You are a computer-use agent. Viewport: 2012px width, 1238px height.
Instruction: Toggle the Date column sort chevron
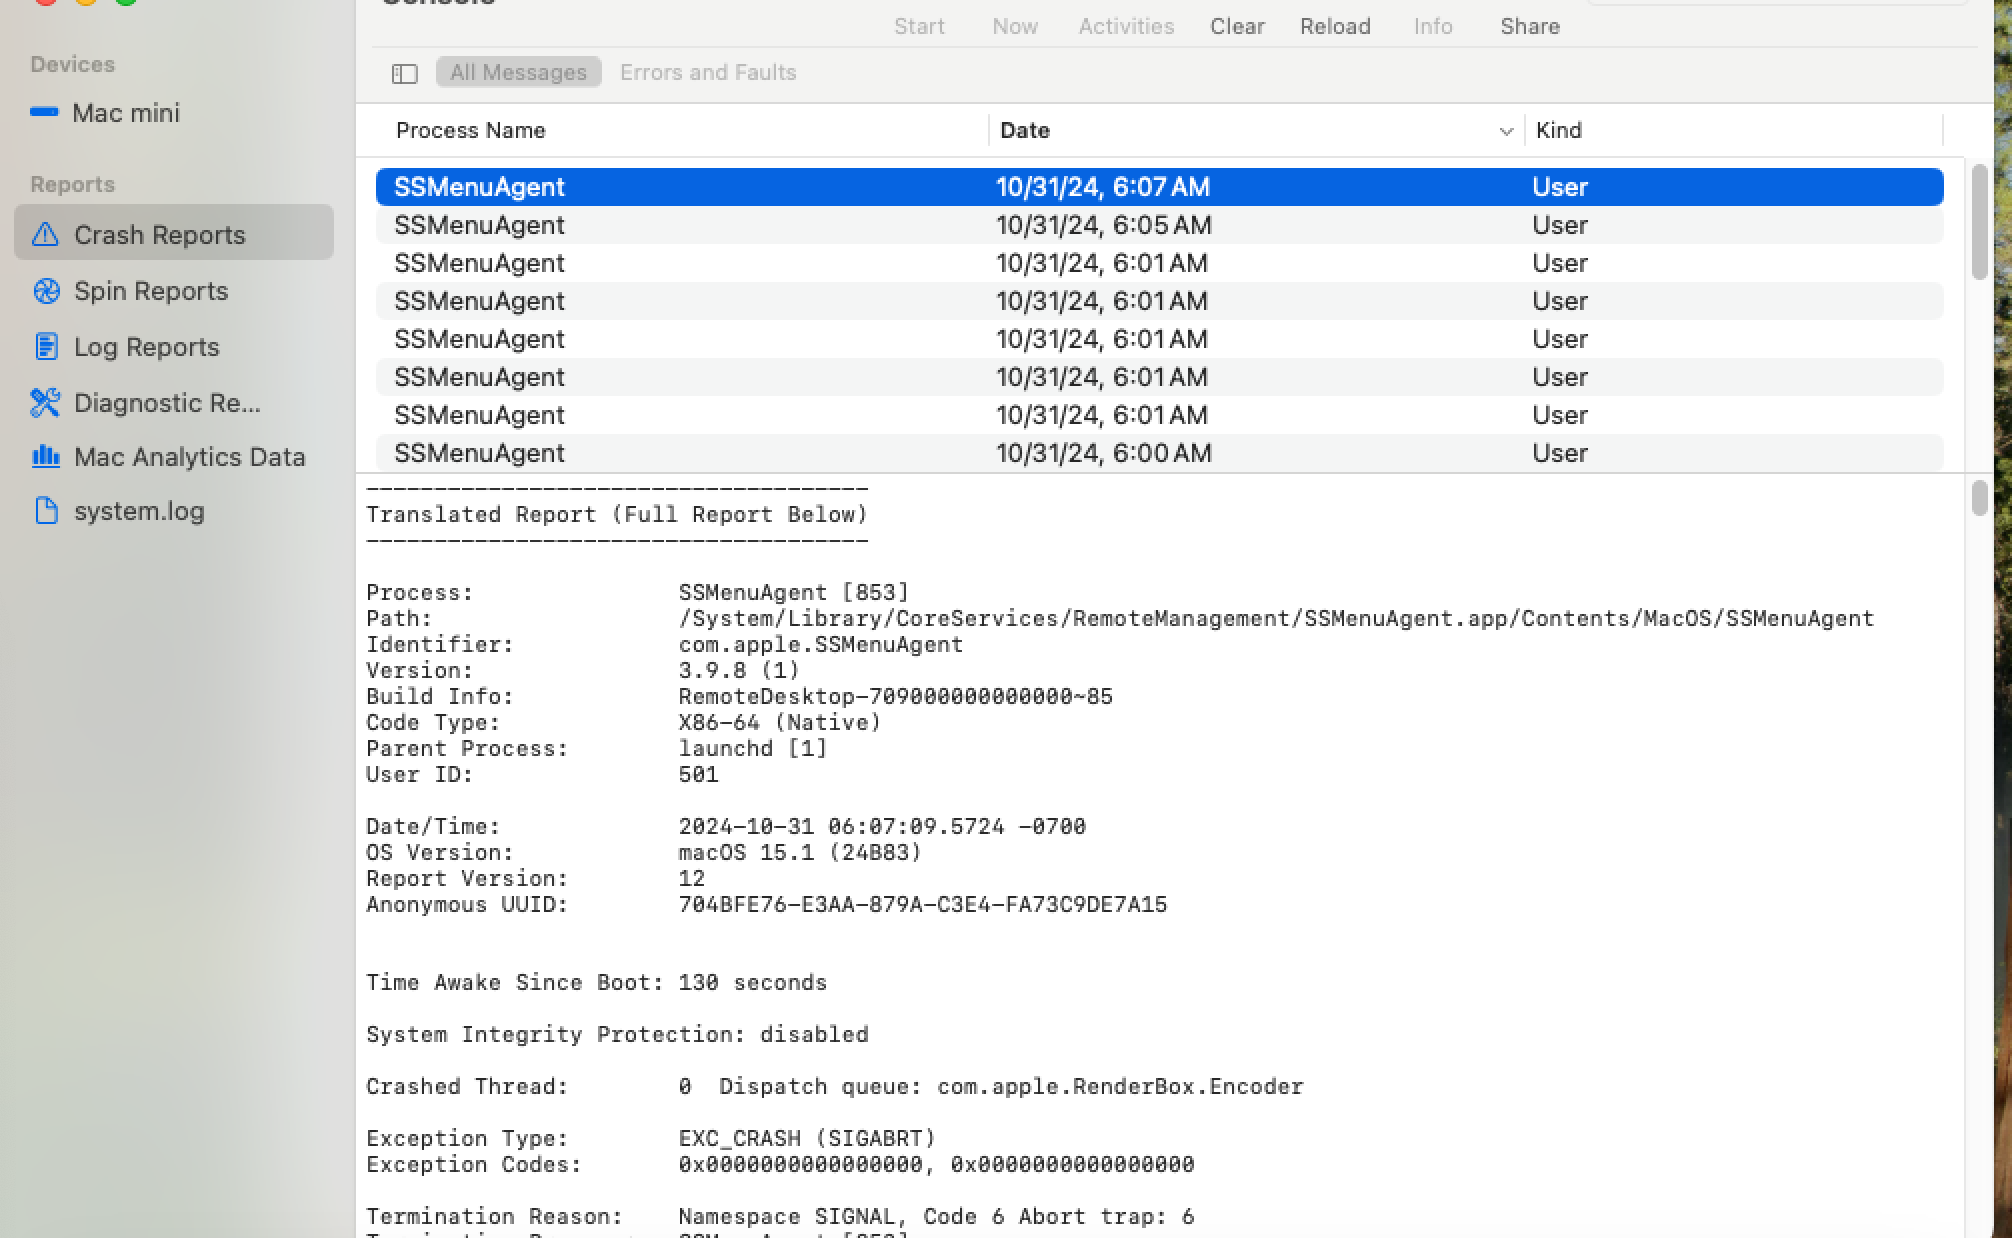[1506, 131]
